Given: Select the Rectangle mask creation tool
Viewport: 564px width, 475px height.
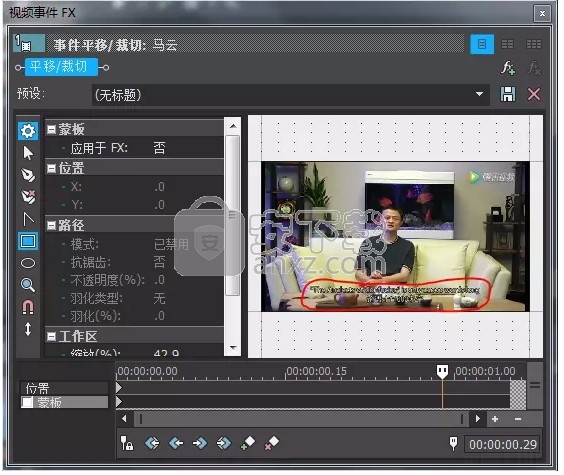Looking at the screenshot, I should coord(28,241).
